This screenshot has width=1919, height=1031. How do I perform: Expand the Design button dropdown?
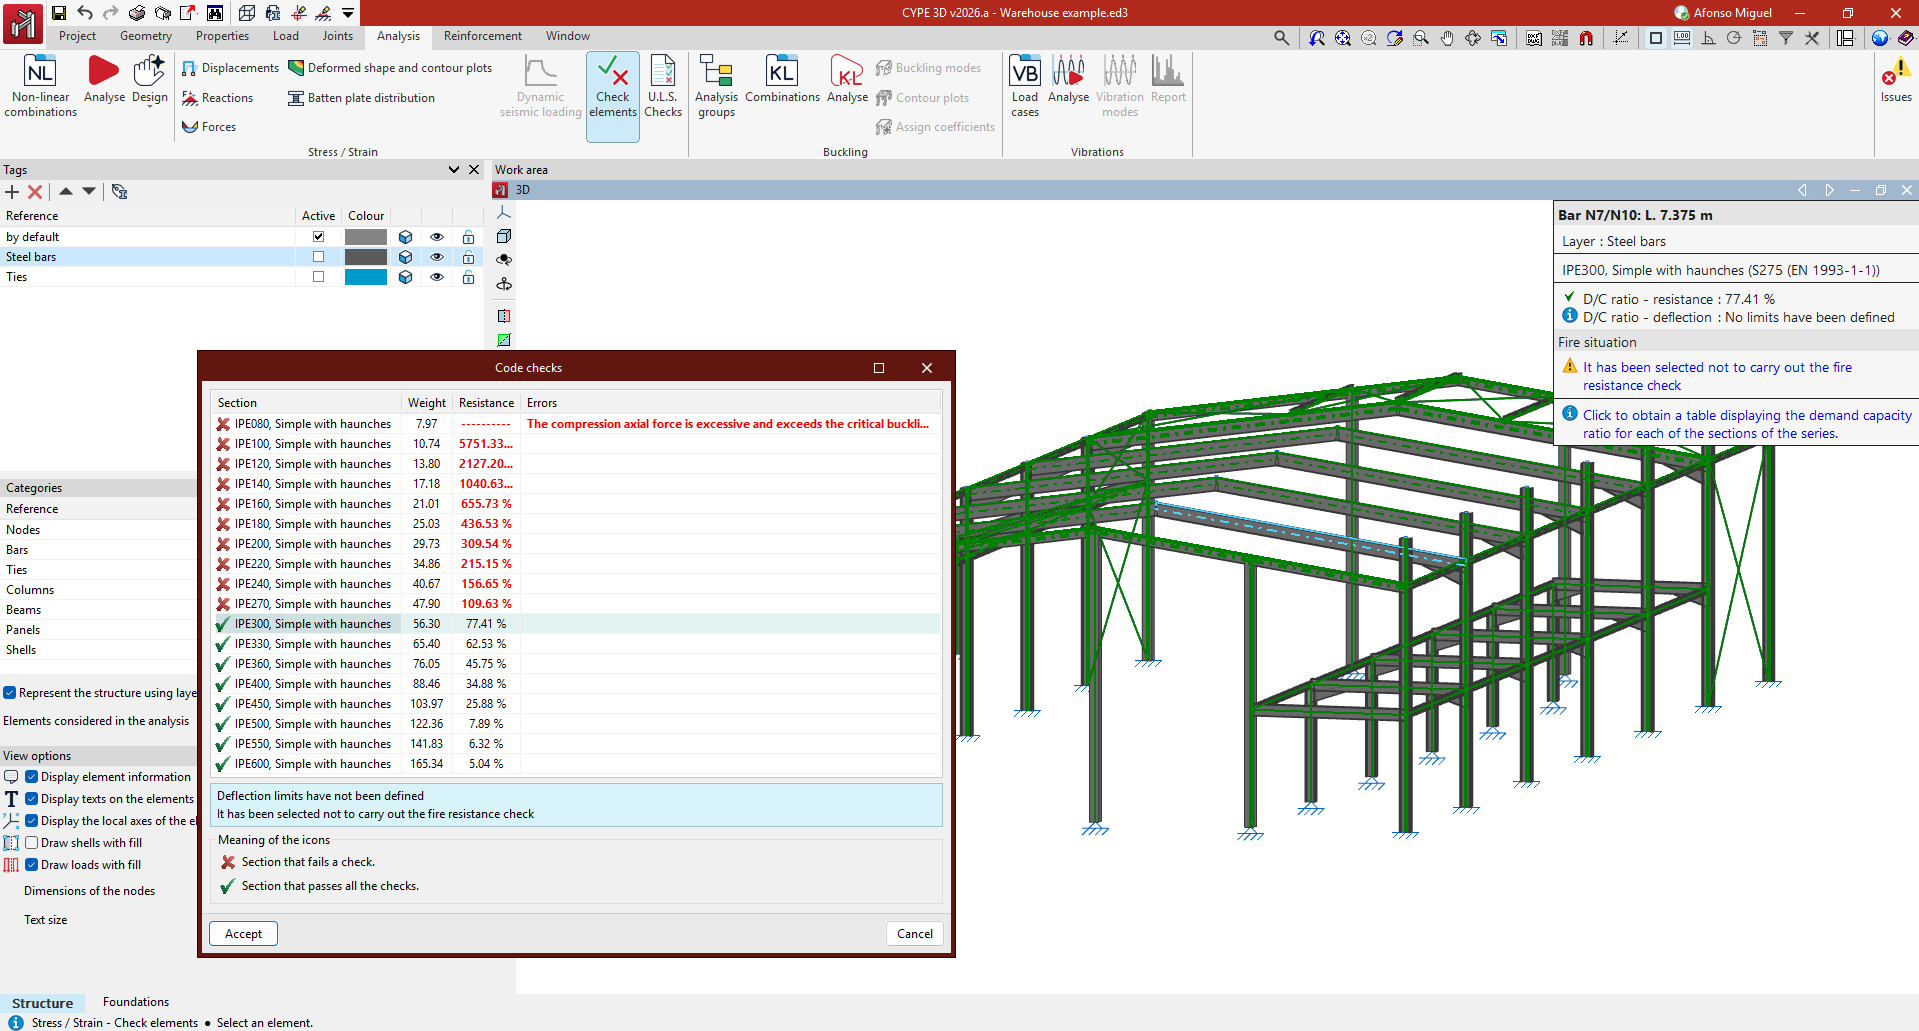[x=150, y=105]
